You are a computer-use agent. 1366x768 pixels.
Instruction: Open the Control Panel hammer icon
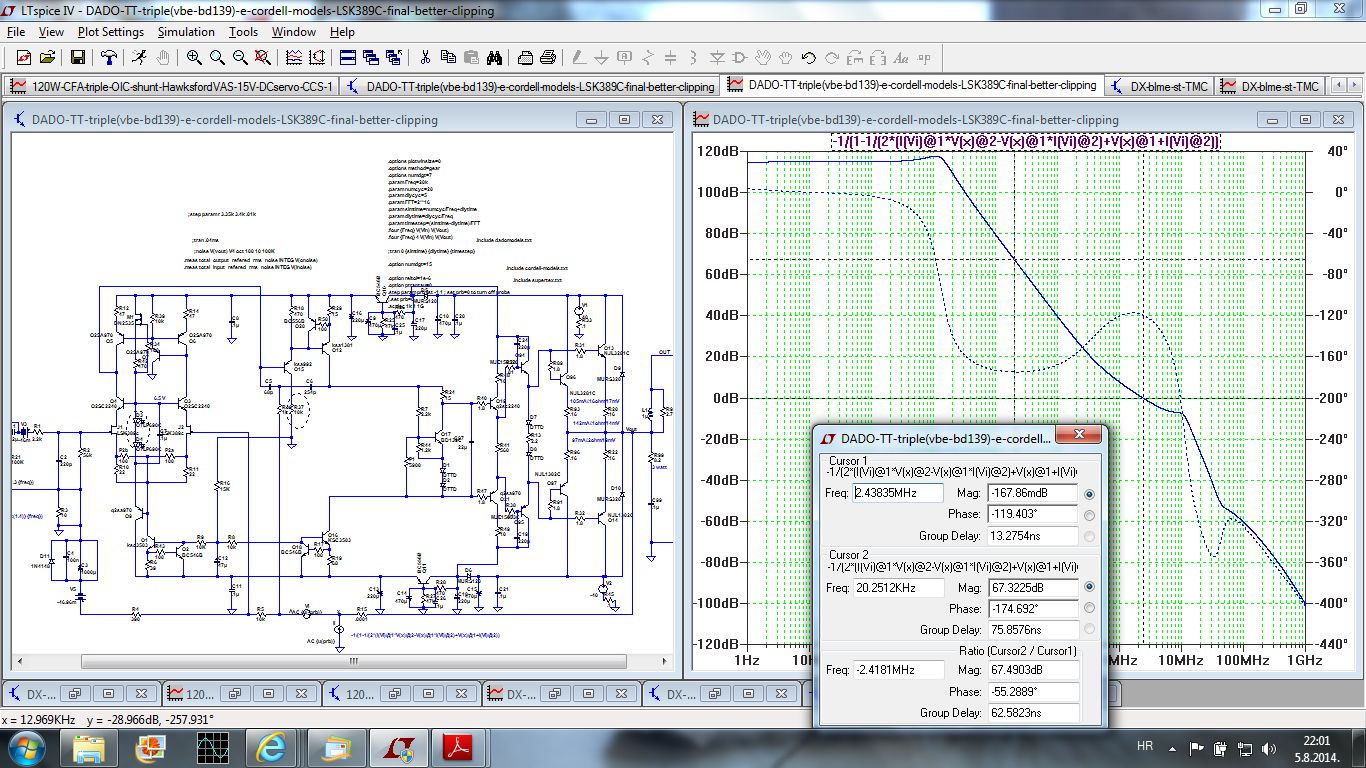(x=109, y=57)
